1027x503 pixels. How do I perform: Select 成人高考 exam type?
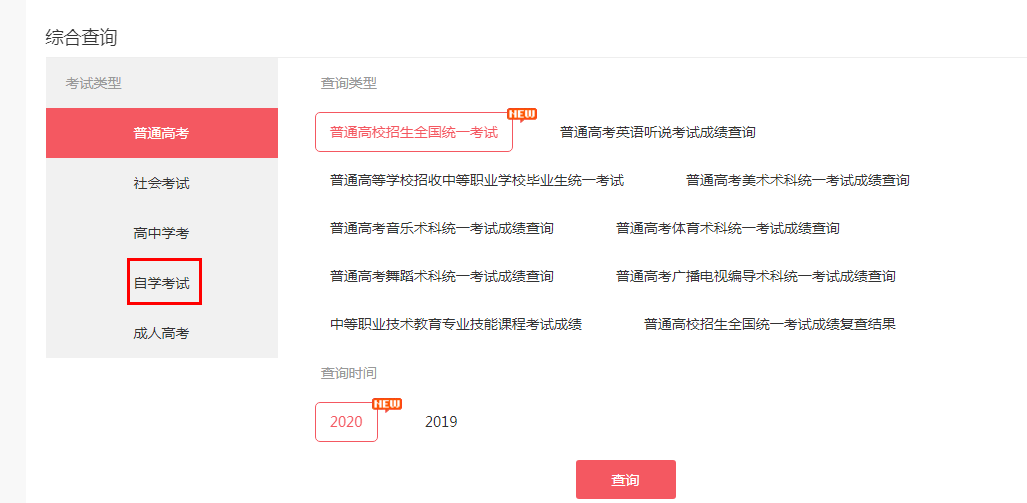click(x=161, y=333)
